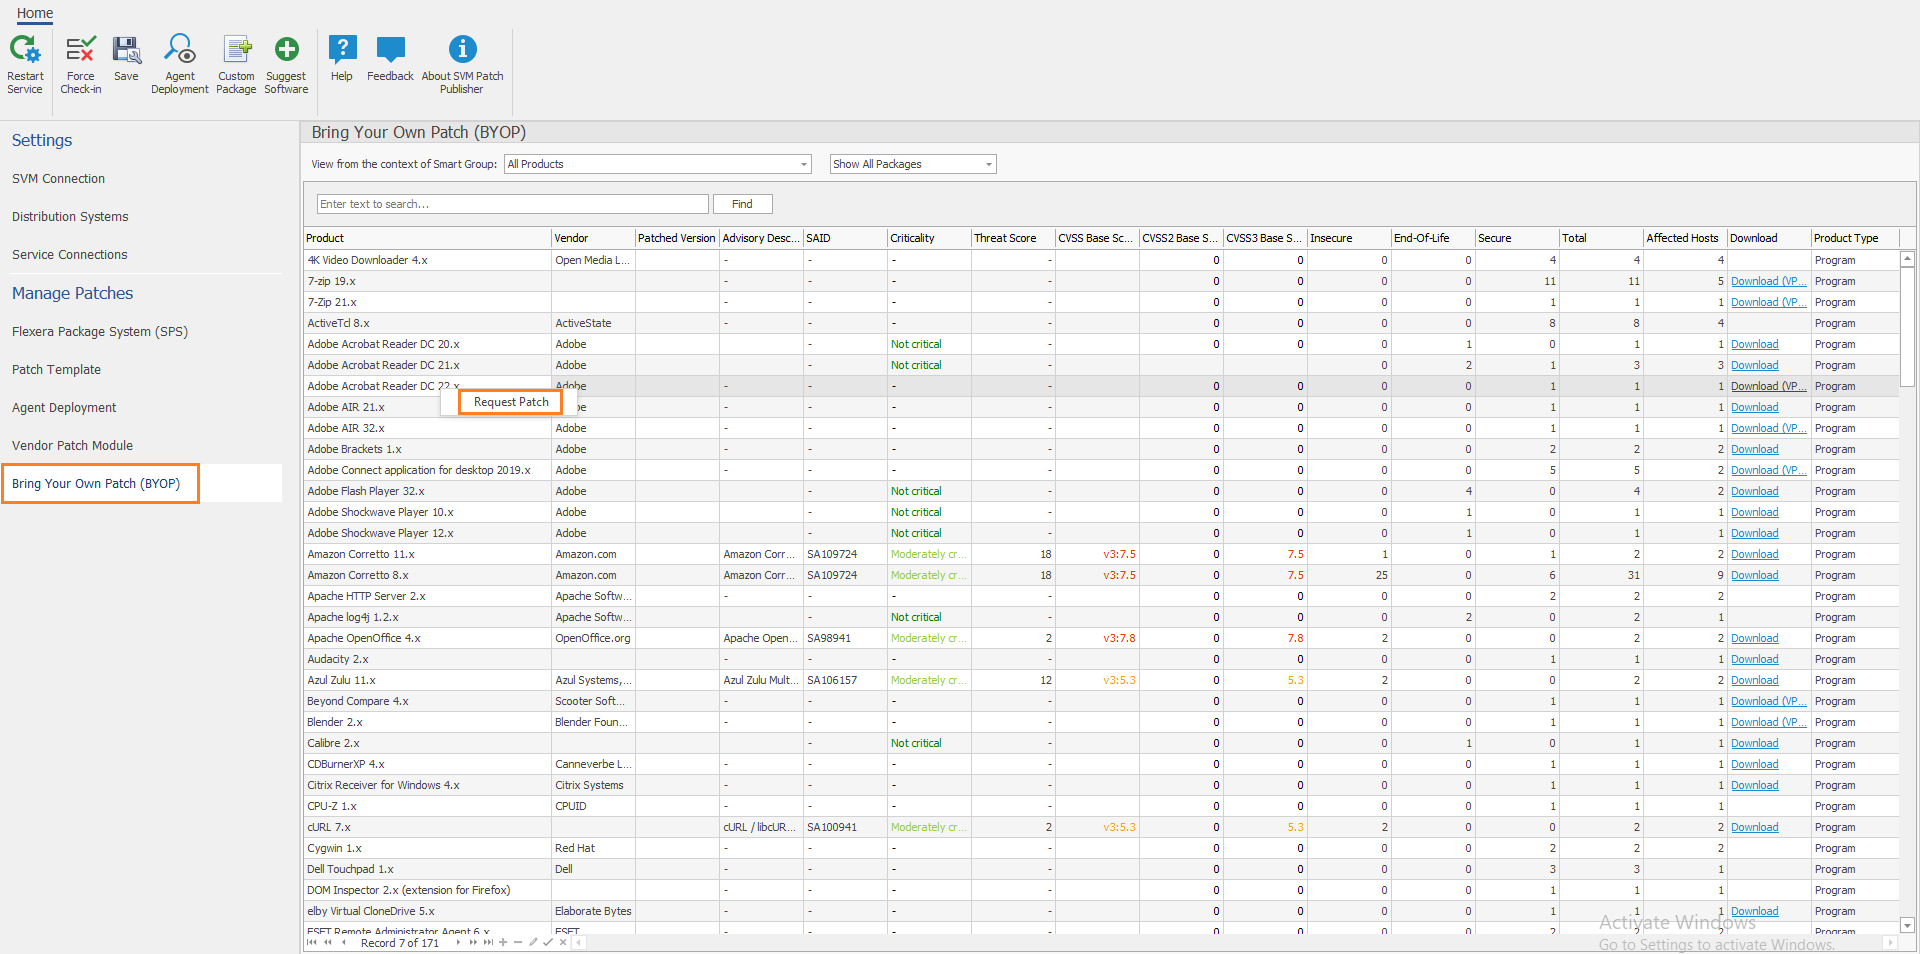The width and height of the screenshot is (1920, 954).
Task: Open Flexera Package System (SPS)
Action: pyautogui.click(x=100, y=332)
